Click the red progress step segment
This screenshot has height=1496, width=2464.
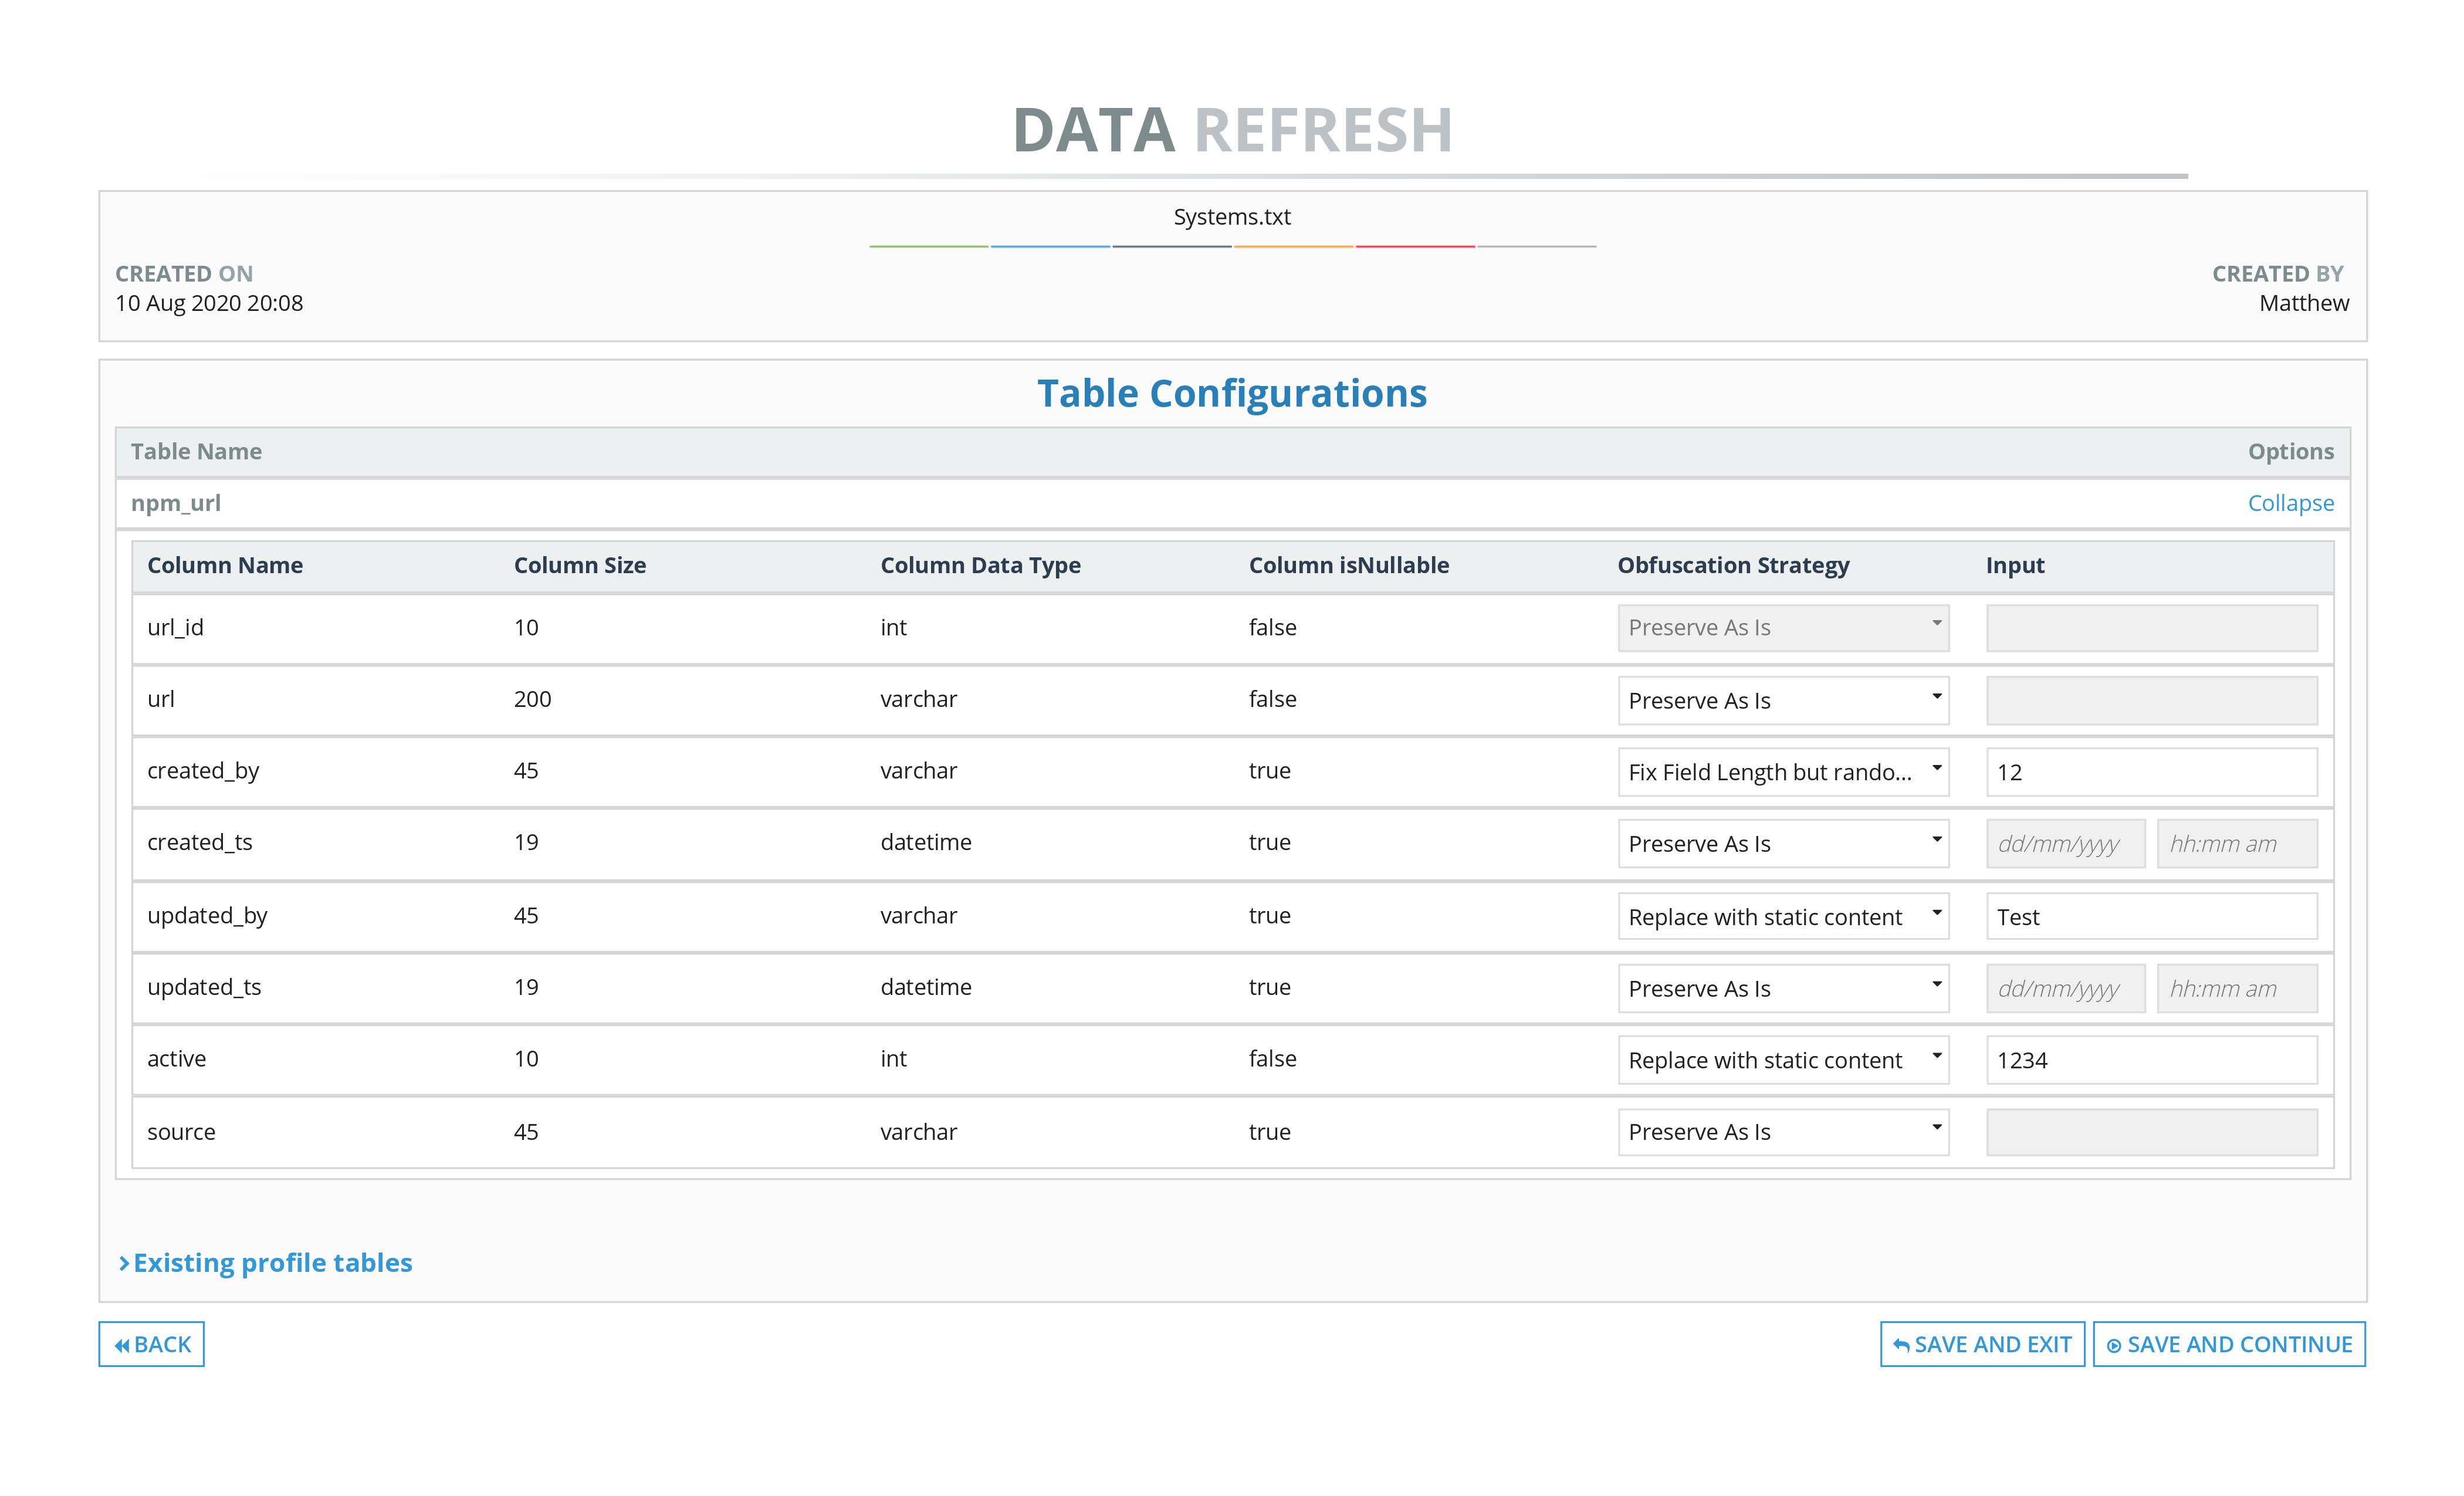click(x=1415, y=246)
